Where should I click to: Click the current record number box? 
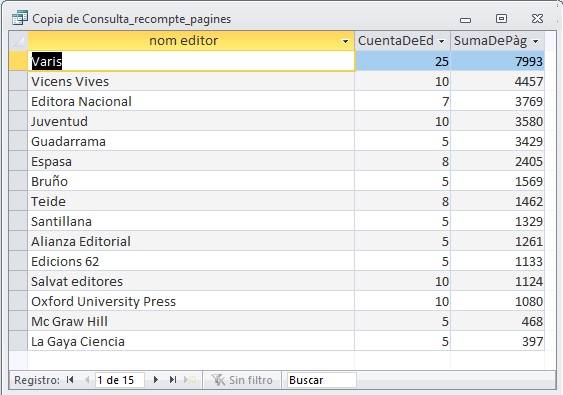[x=120, y=380]
